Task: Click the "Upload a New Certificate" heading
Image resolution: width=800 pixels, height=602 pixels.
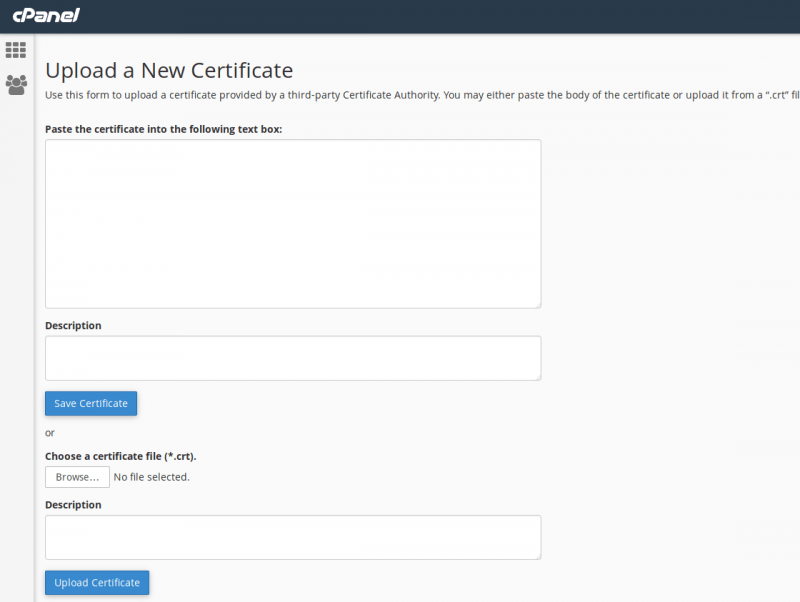Action: tap(169, 70)
